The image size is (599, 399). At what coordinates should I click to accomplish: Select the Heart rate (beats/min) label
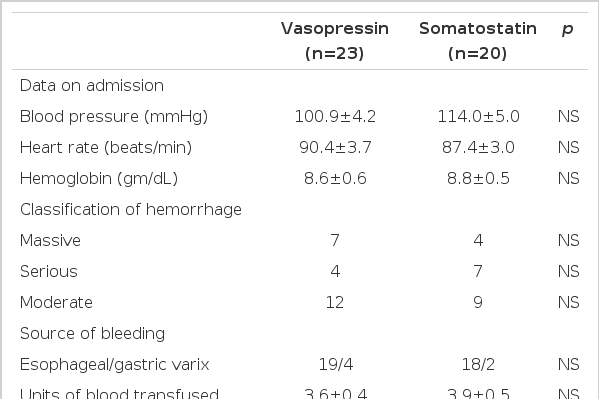coord(106,148)
